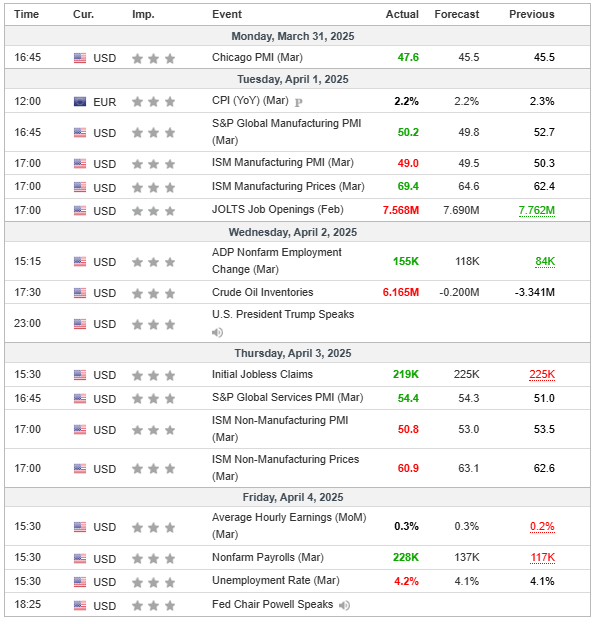The height and width of the screenshot is (624, 598).
Task: Click the US flag in the S&P Global Services PMI row
Action: (80, 398)
